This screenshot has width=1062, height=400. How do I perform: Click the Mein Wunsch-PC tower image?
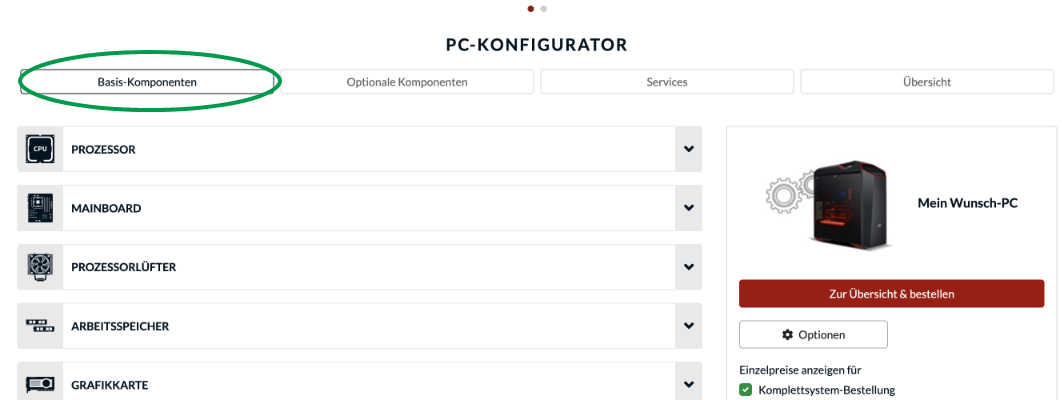[845, 203]
